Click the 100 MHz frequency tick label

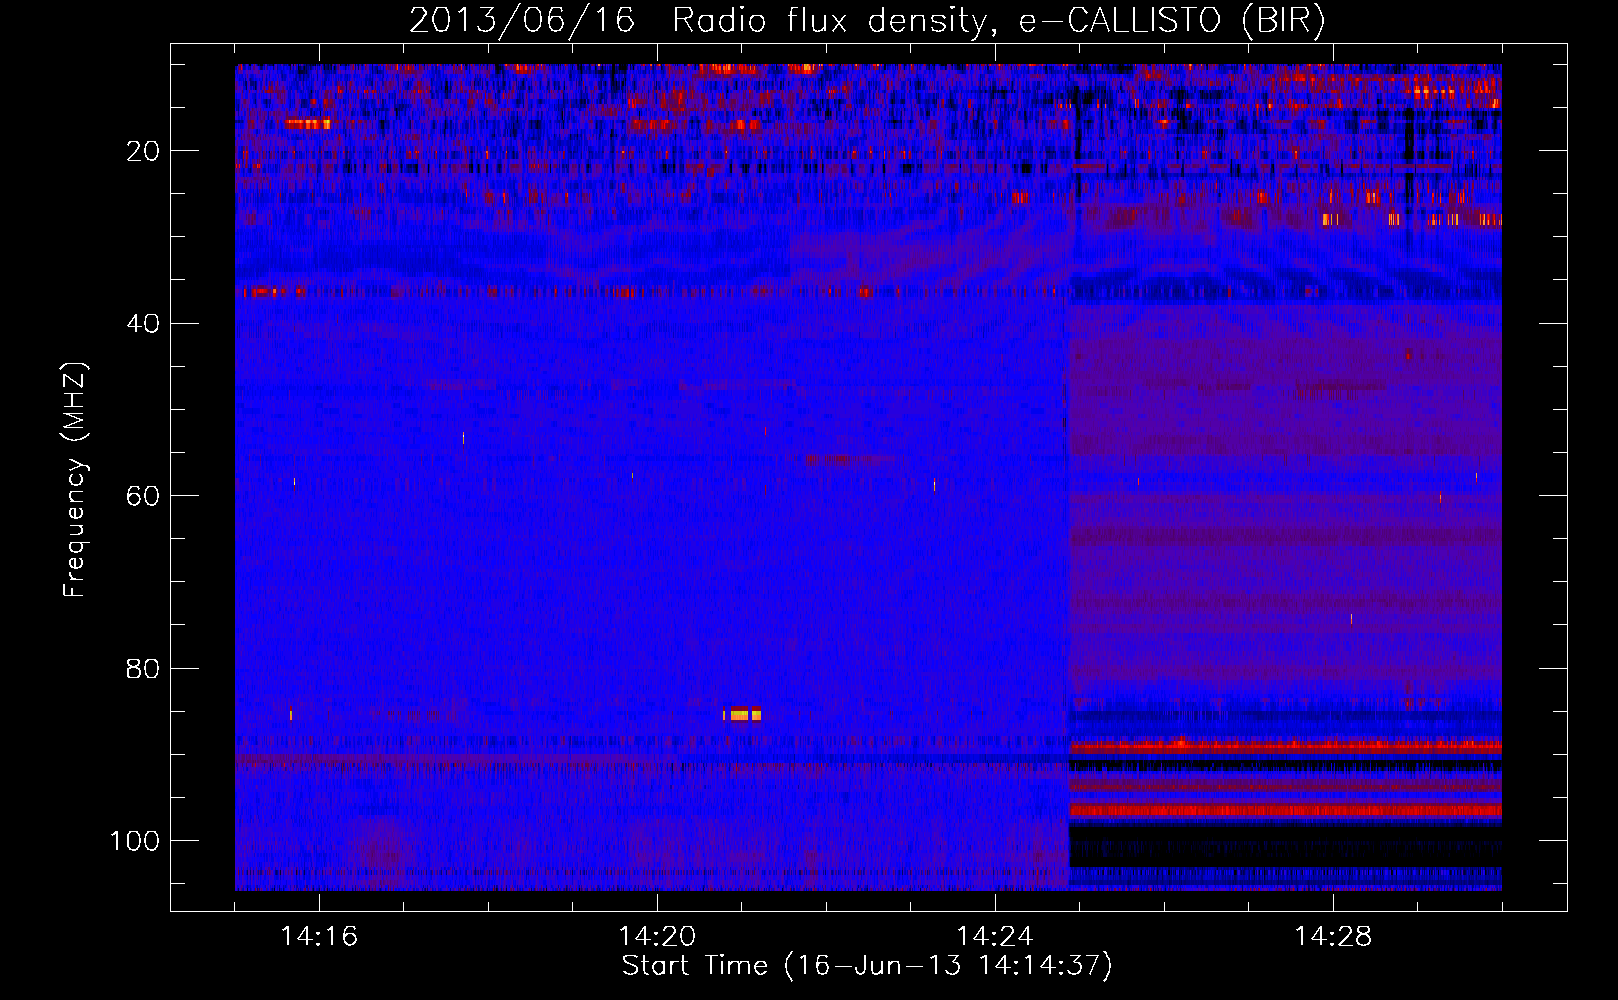[135, 841]
